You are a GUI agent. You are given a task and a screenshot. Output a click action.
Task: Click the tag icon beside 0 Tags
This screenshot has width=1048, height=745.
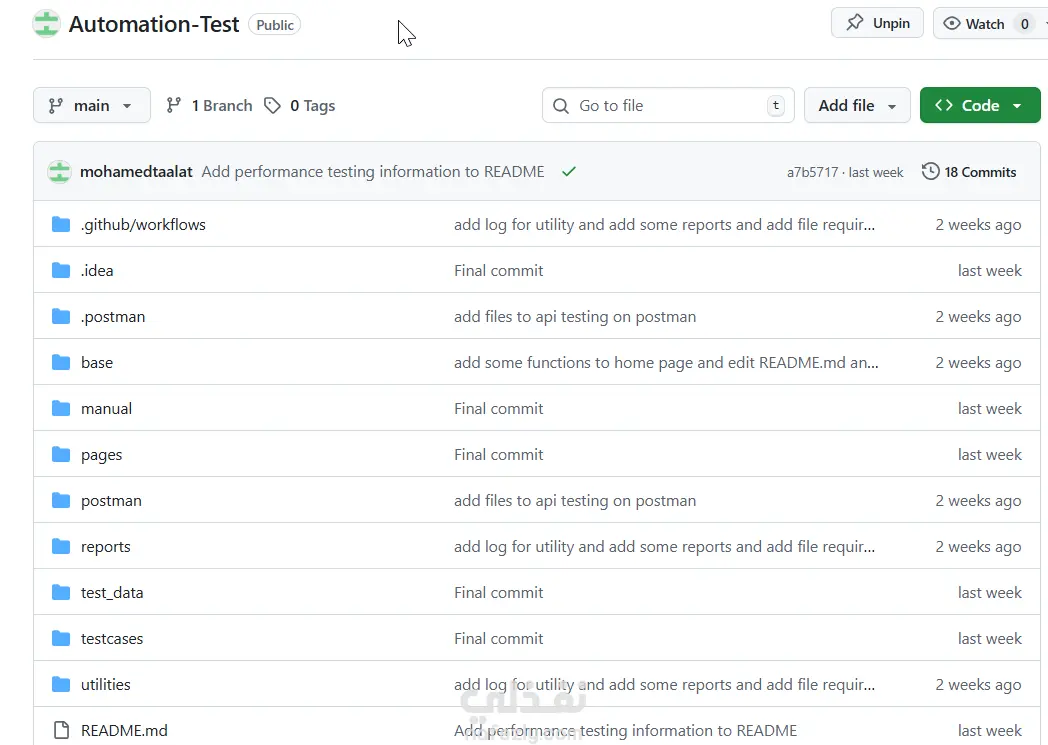272,106
